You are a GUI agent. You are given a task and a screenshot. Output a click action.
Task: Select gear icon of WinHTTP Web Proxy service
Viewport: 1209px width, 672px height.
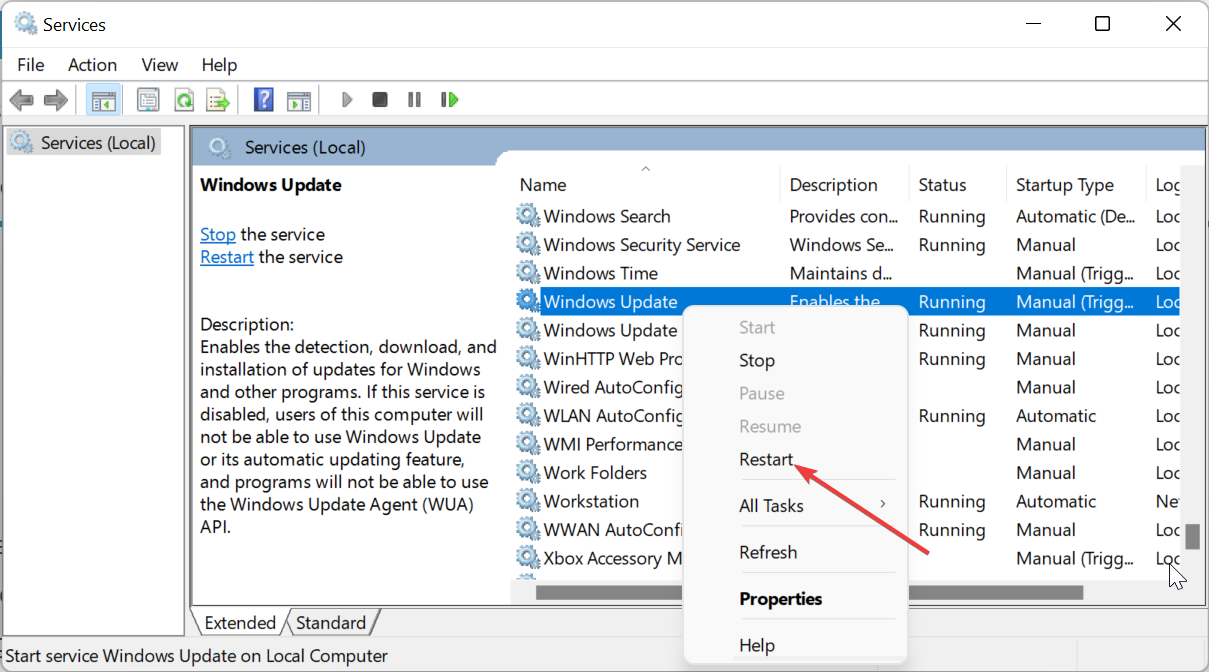[528, 359]
